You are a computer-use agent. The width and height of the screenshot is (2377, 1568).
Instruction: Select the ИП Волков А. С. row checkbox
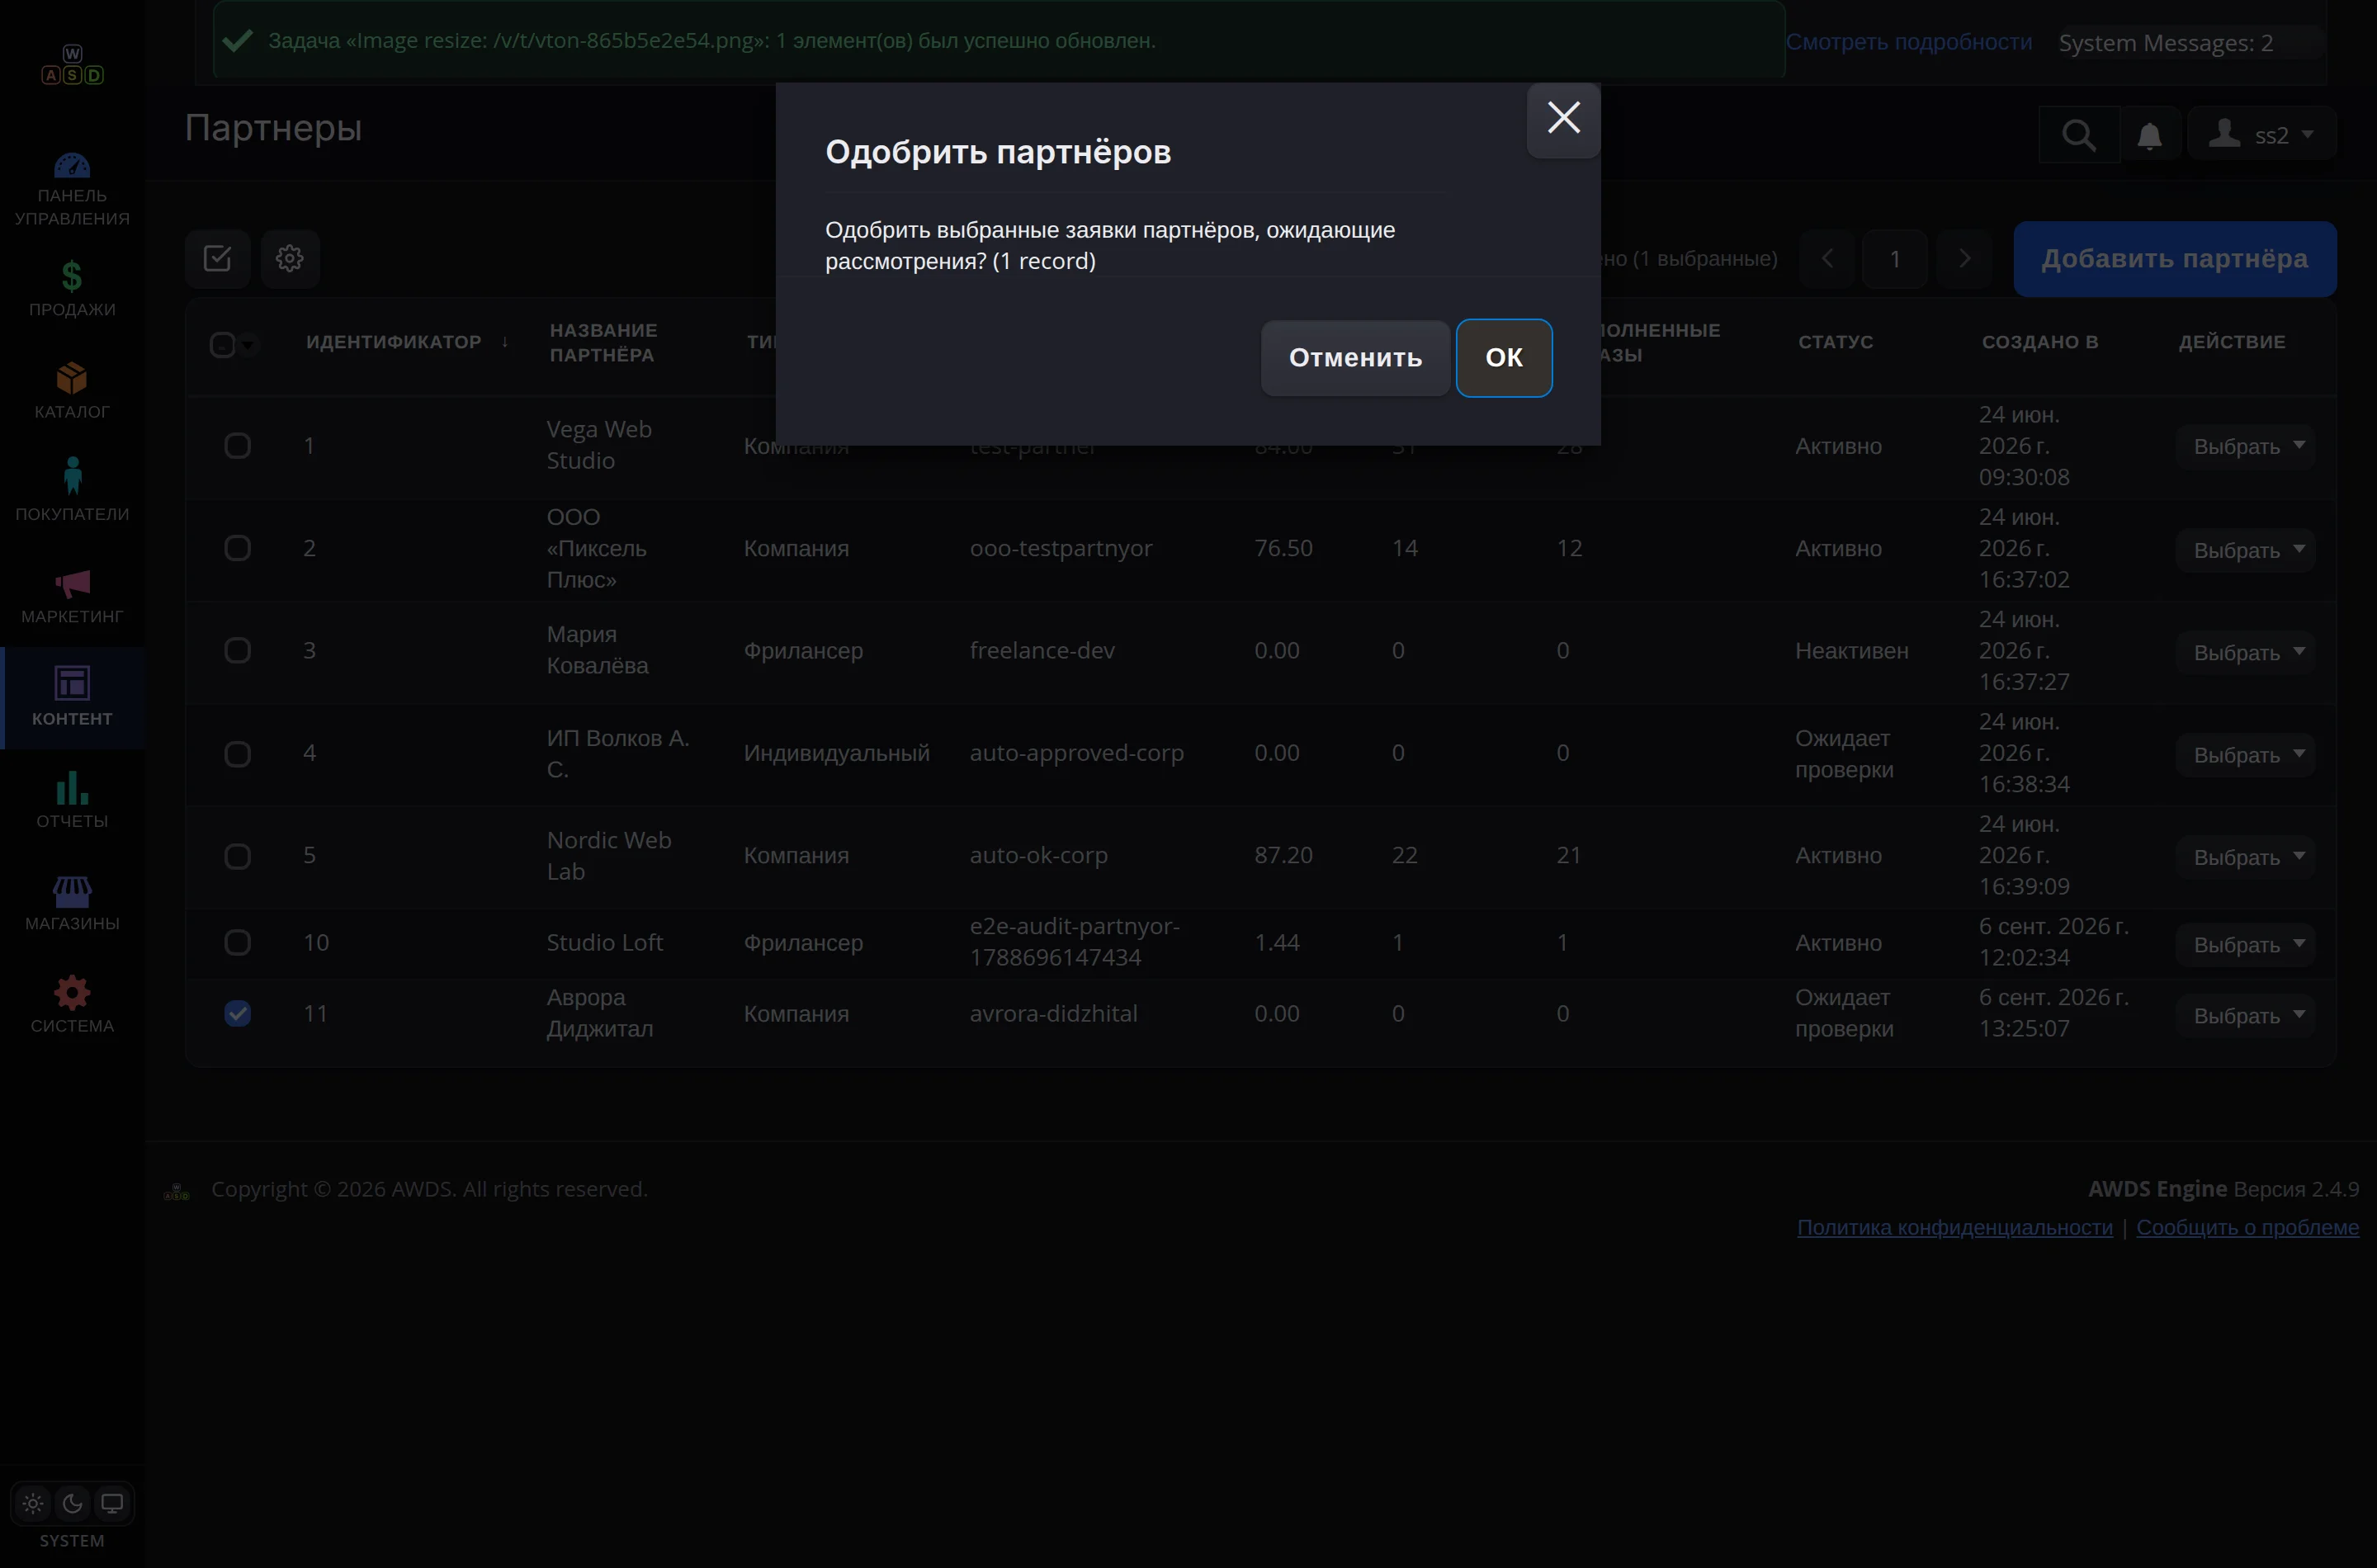click(x=237, y=753)
